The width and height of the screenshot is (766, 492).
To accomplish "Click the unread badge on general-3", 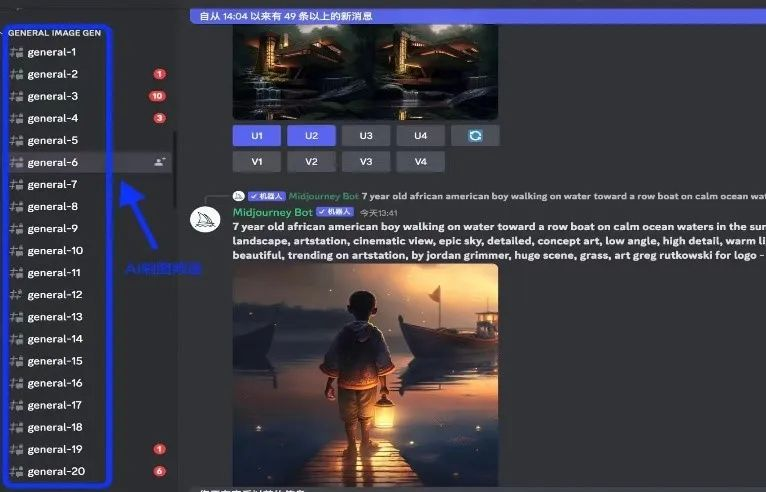I will click(157, 96).
